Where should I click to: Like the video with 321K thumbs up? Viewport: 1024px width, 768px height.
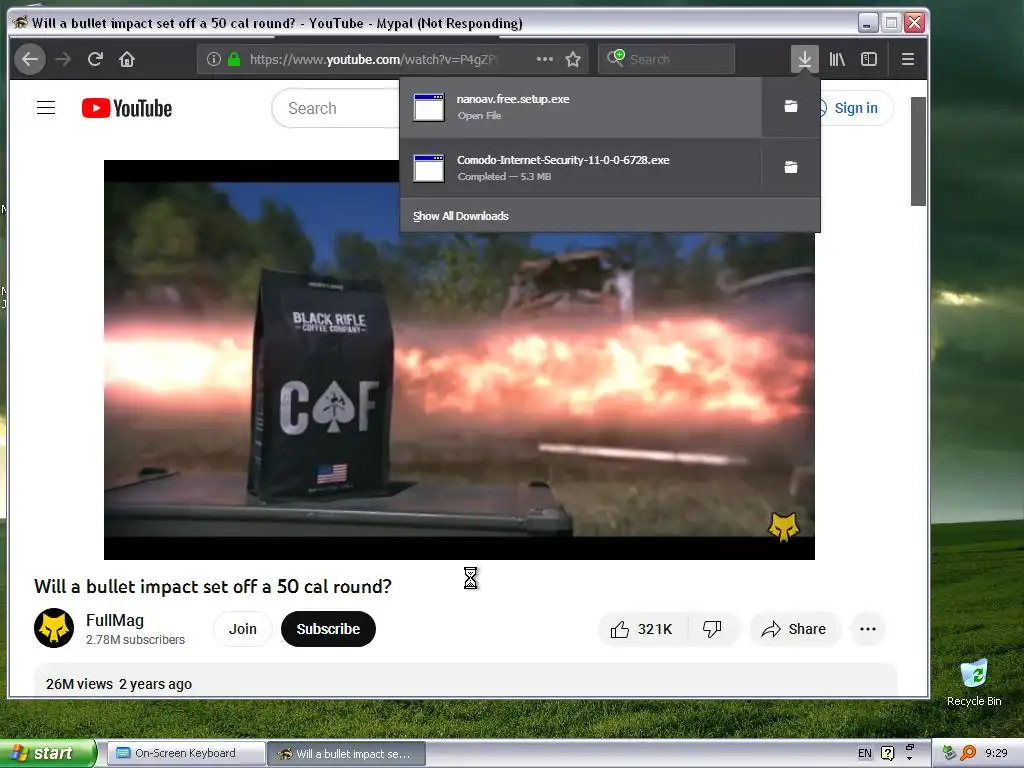click(x=642, y=629)
